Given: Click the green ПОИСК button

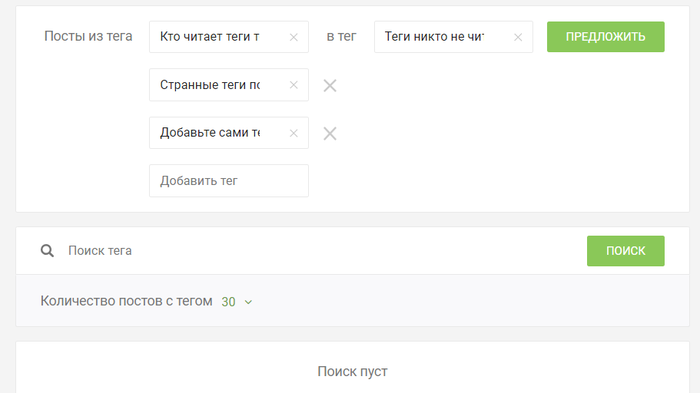Looking at the screenshot, I should (x=625, y=251).
